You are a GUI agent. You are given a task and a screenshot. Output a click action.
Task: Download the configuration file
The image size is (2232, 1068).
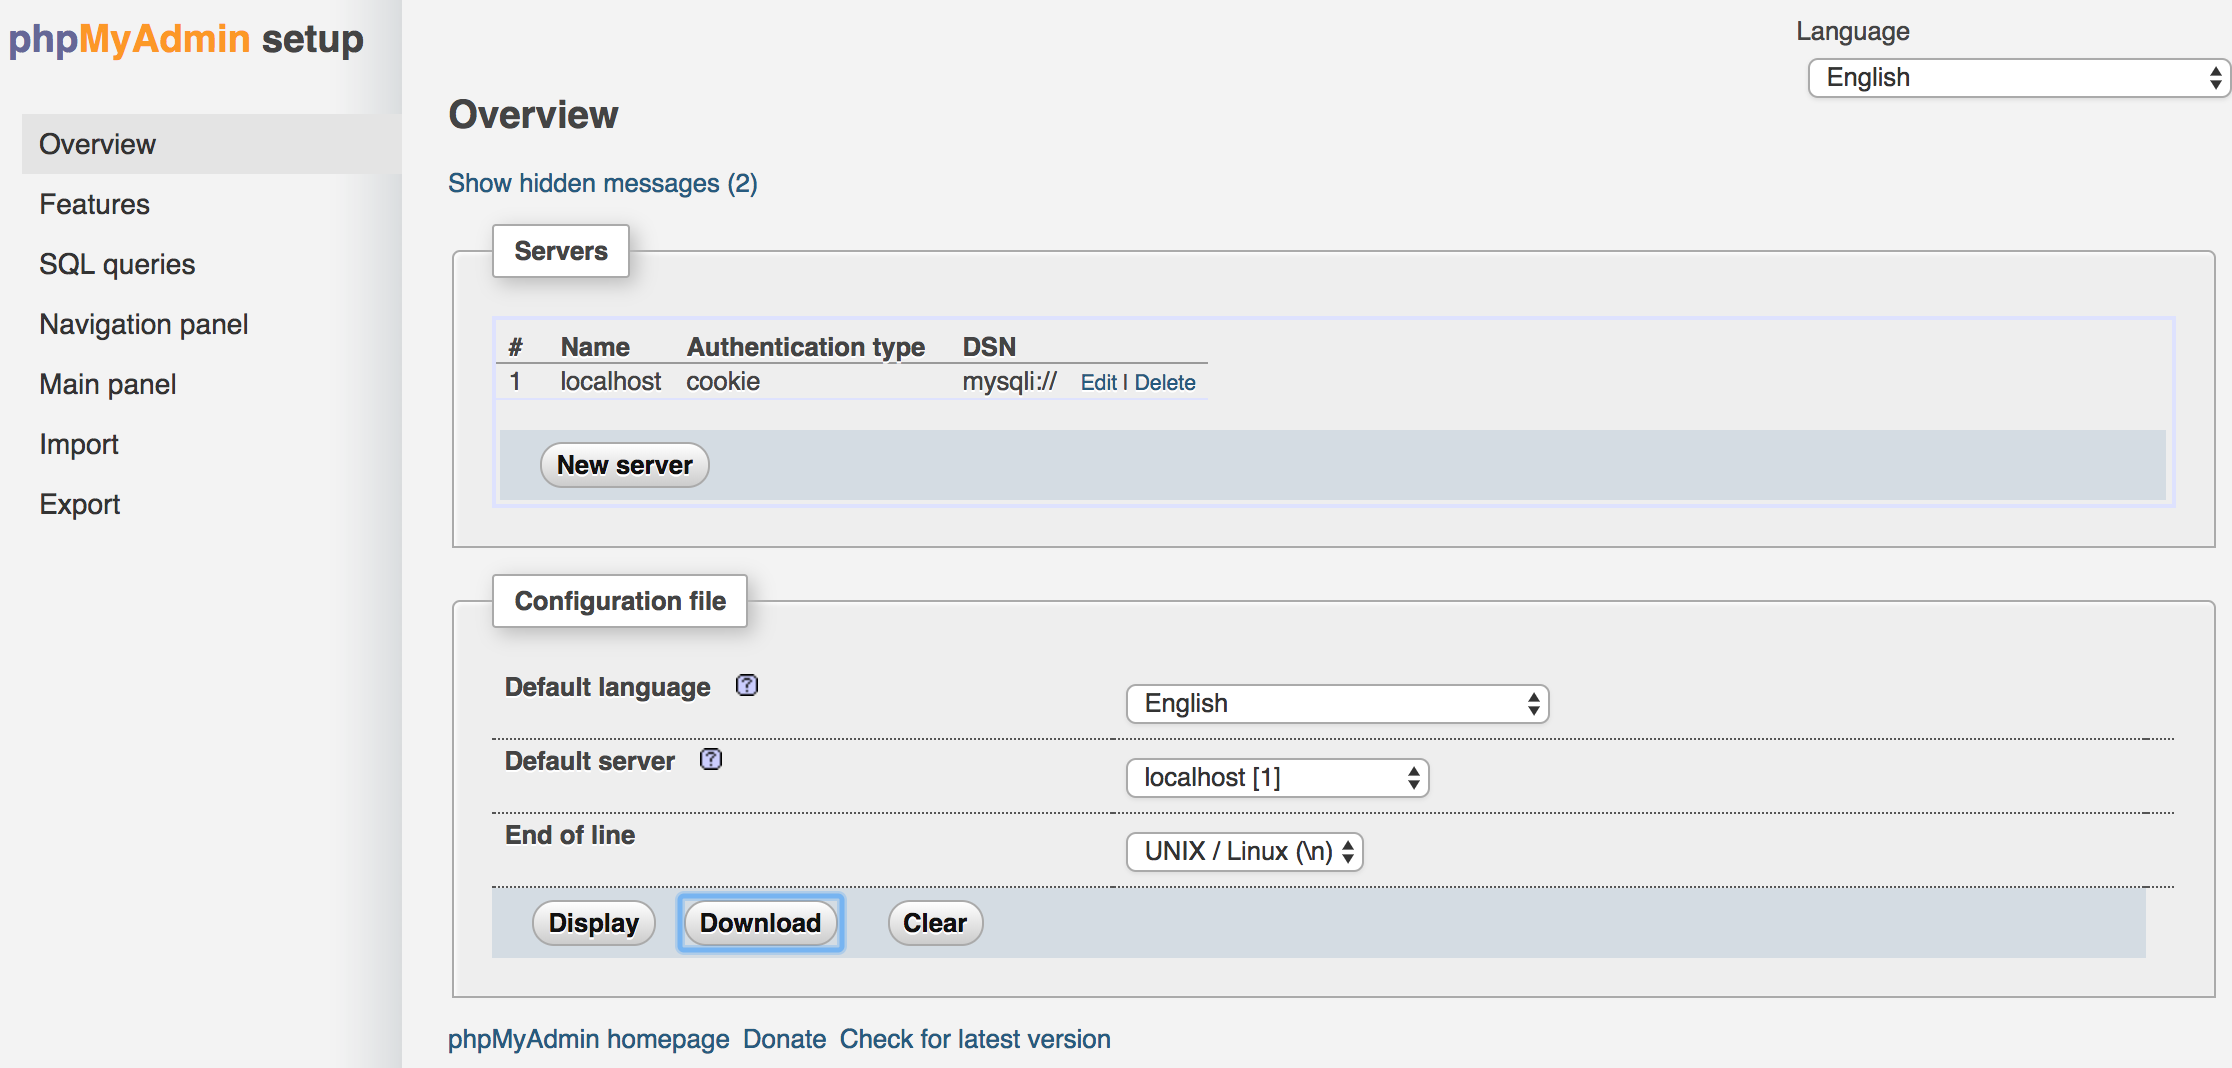pyautogui.click(x=760, y=923)
